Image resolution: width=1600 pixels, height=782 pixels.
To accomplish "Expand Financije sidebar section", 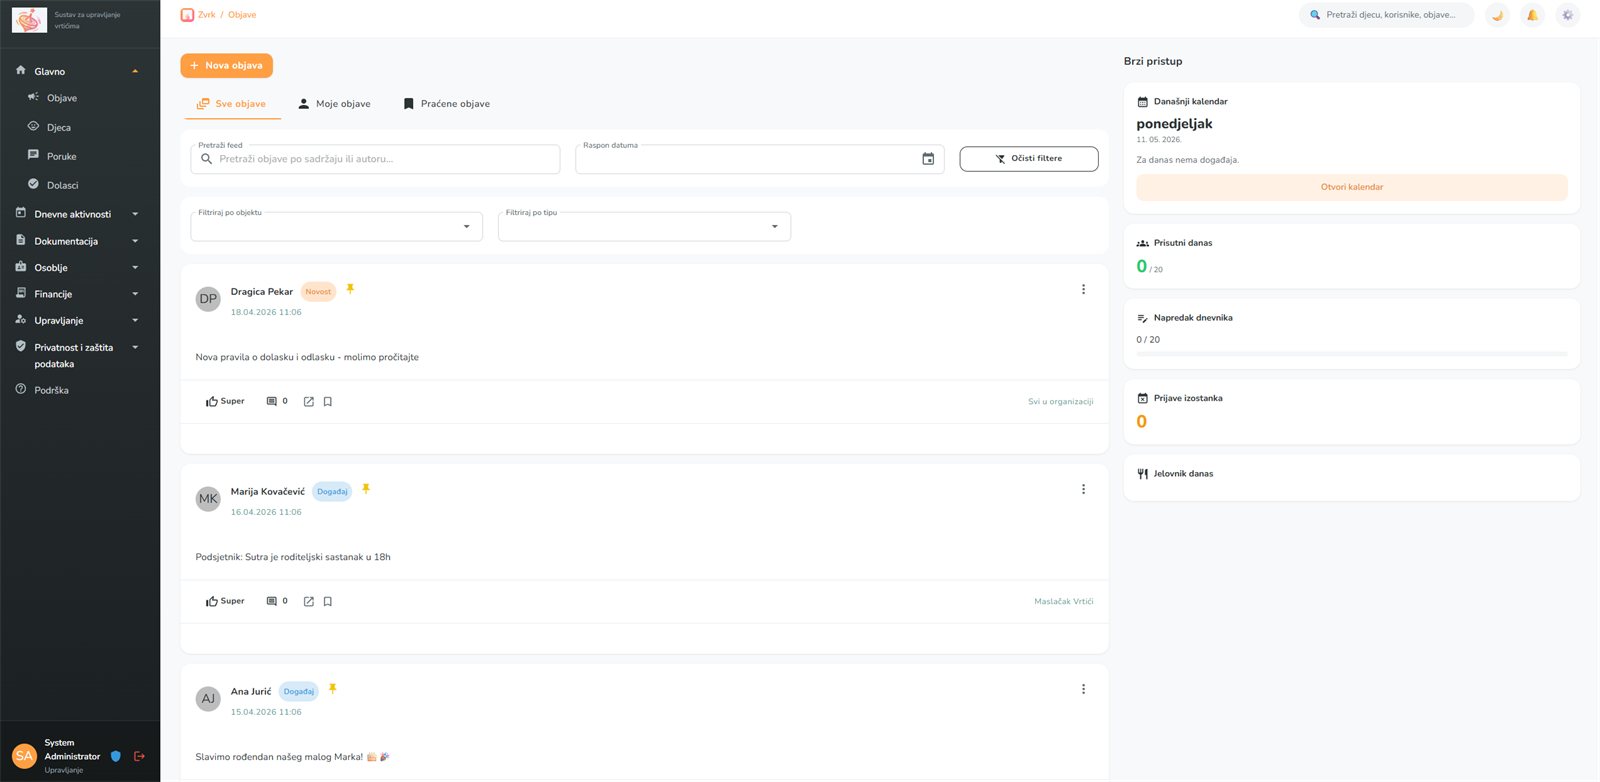I will pyautogui.click(x=80, y=294).
